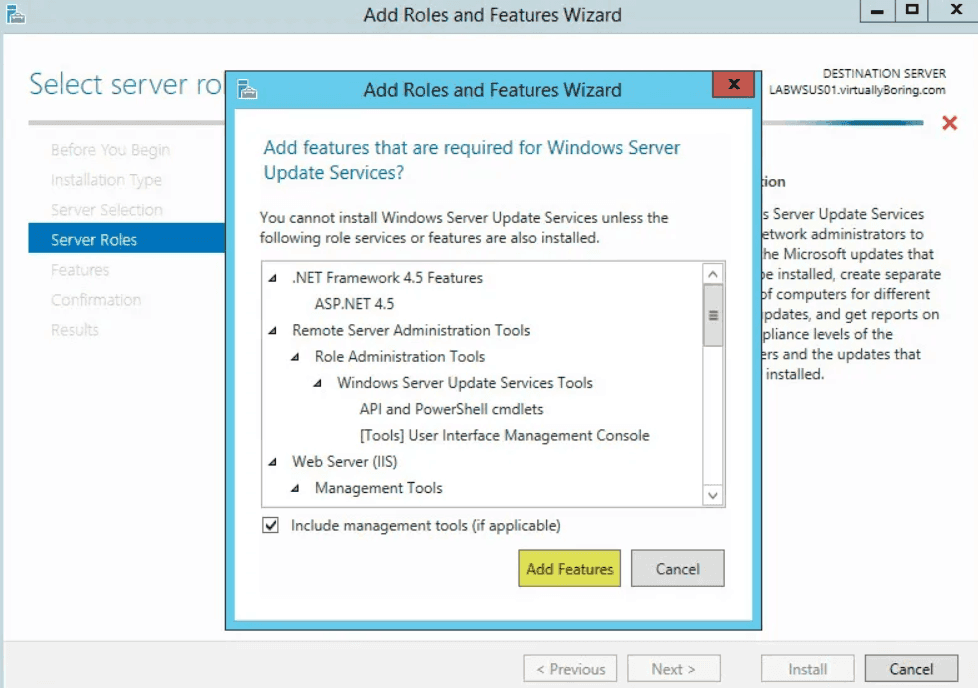
Task: Click the Previous button in the wizard
Action: click(570, 669)
